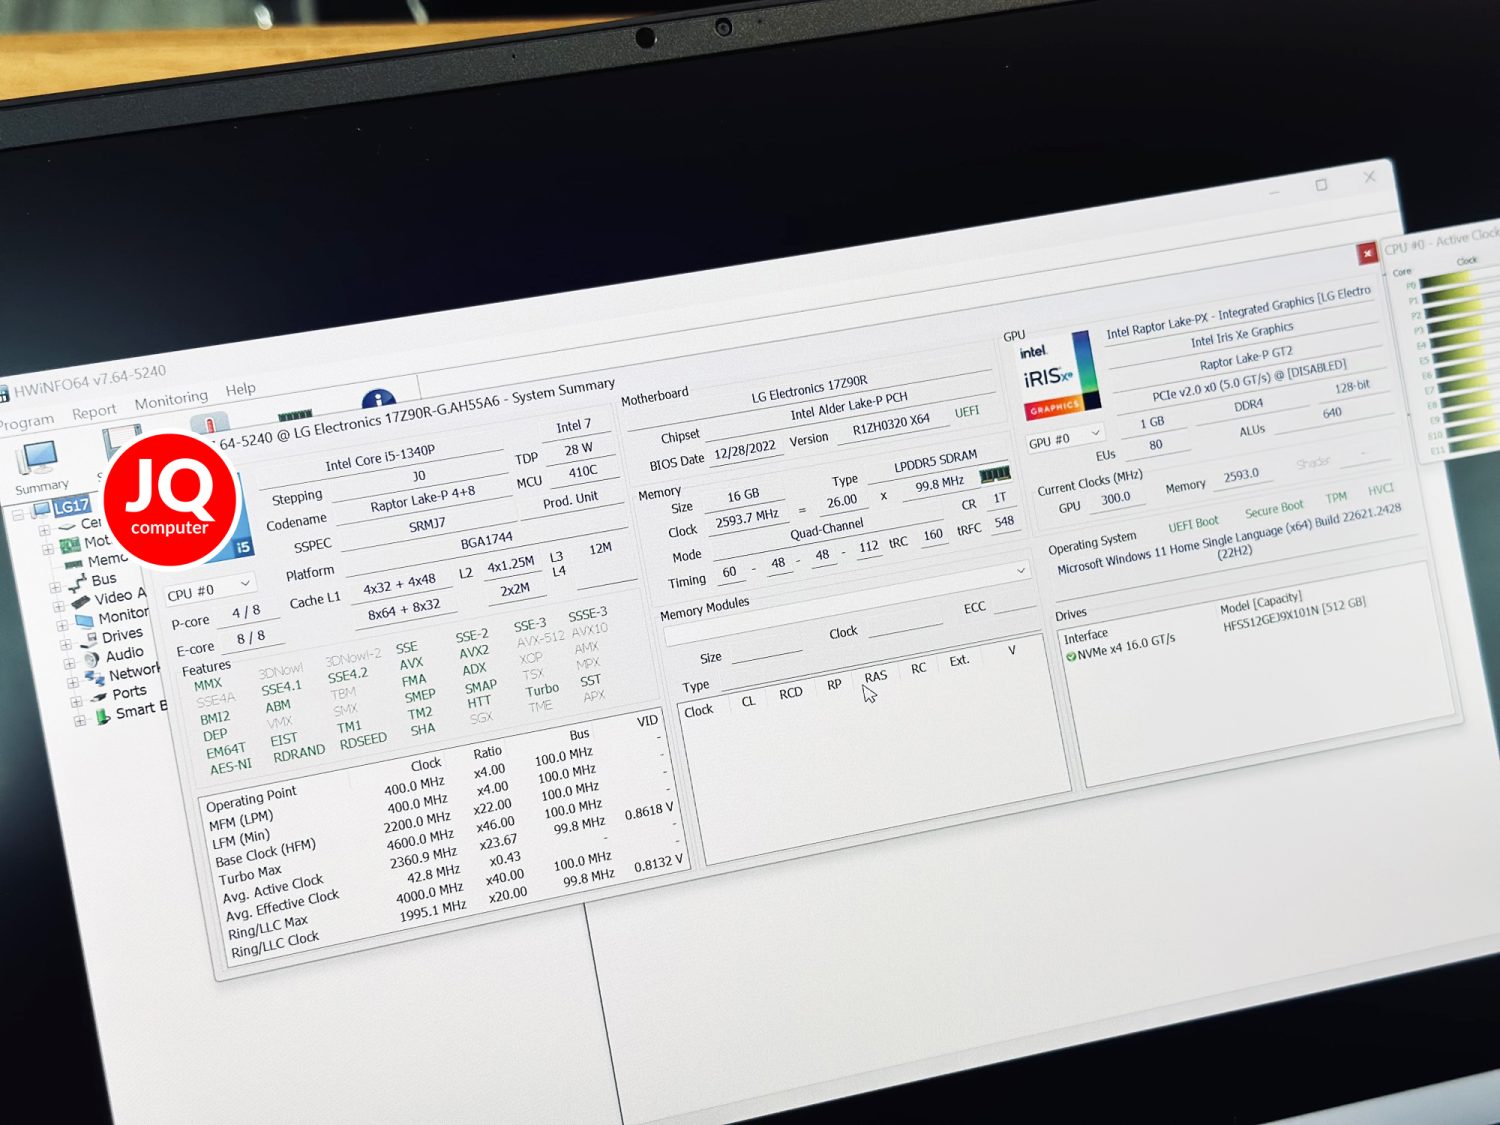Click the AVX2 feature flag
Image resolution: width=1500 pixels, height=1125 pixels.
(x=474, y=652)
